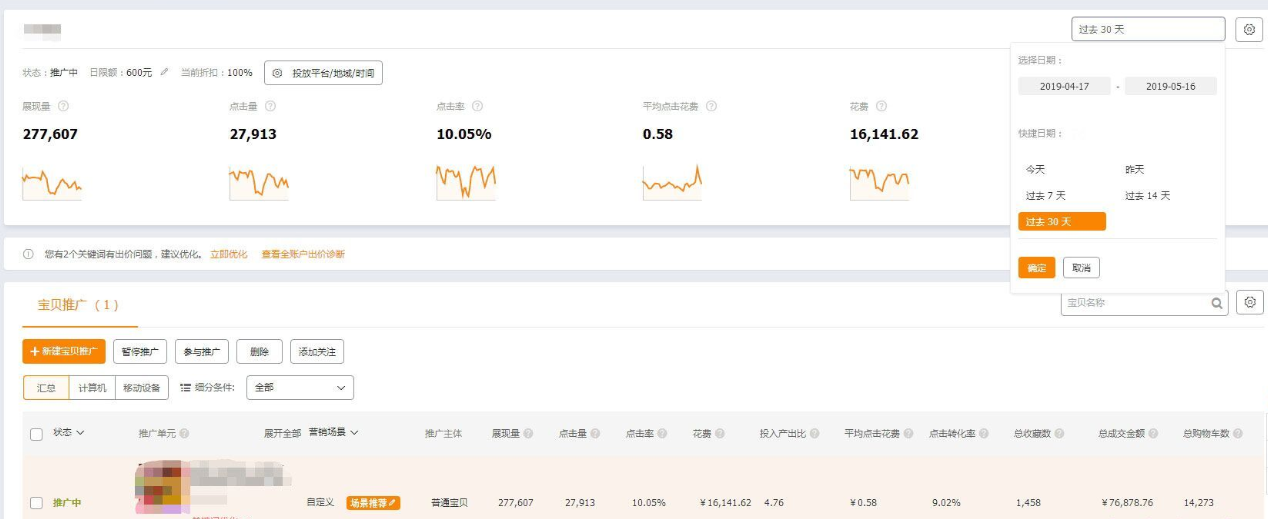Click the ￥76,878.76 总成交金额 cell
Image resolution: width=1268 pixels, height=519 pixels.
pyautogui.click(x=1126, y=502)
